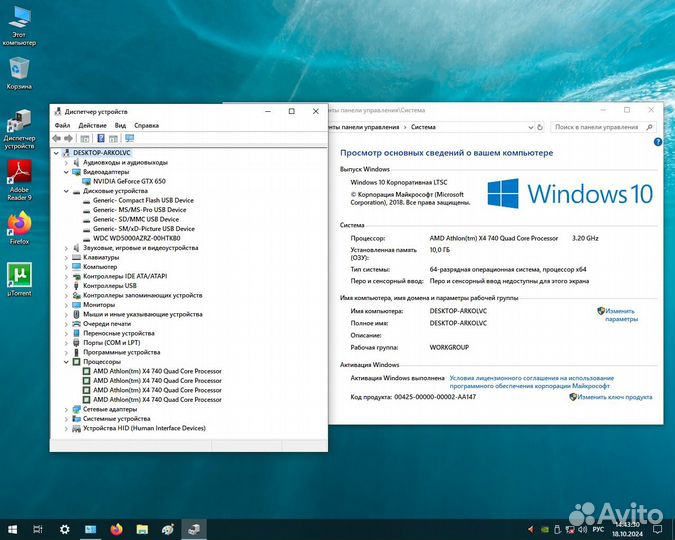The width and height of the screenshot is (675, 540).
Task: Collapse the Процессоры tree node
Action: click(67, 362)
